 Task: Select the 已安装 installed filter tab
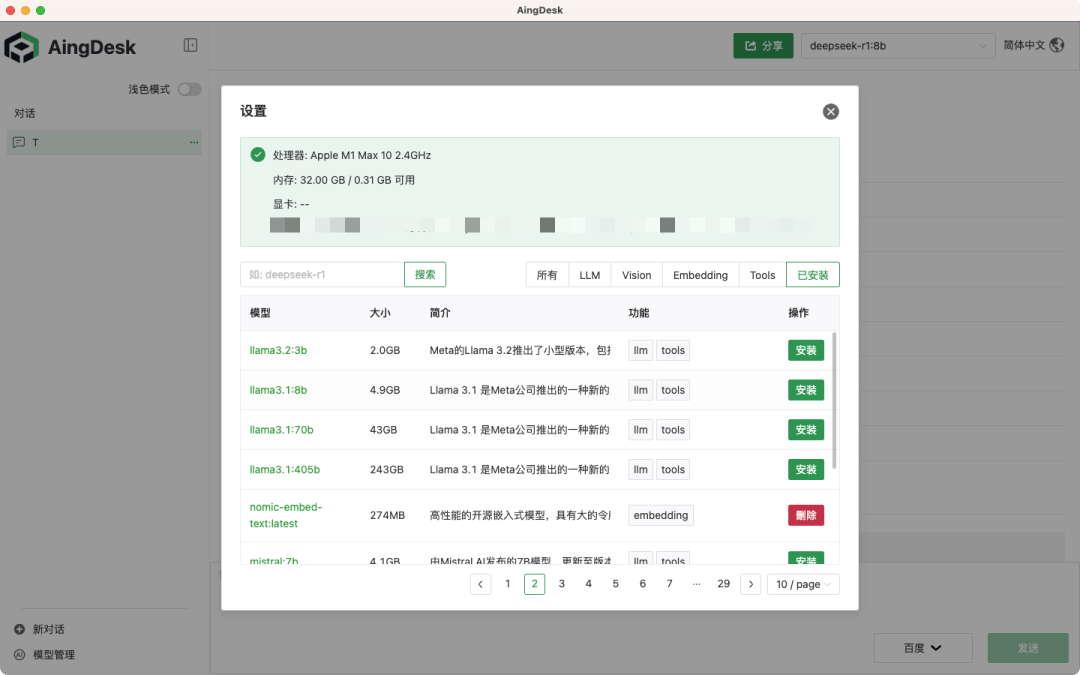(813, 275)
